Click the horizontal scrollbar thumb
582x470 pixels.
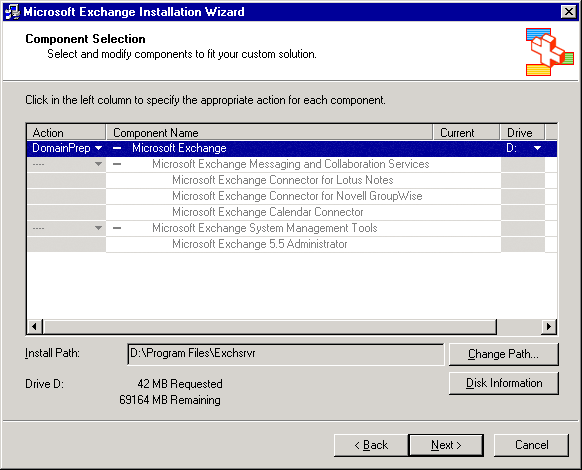tap(270, 327)
